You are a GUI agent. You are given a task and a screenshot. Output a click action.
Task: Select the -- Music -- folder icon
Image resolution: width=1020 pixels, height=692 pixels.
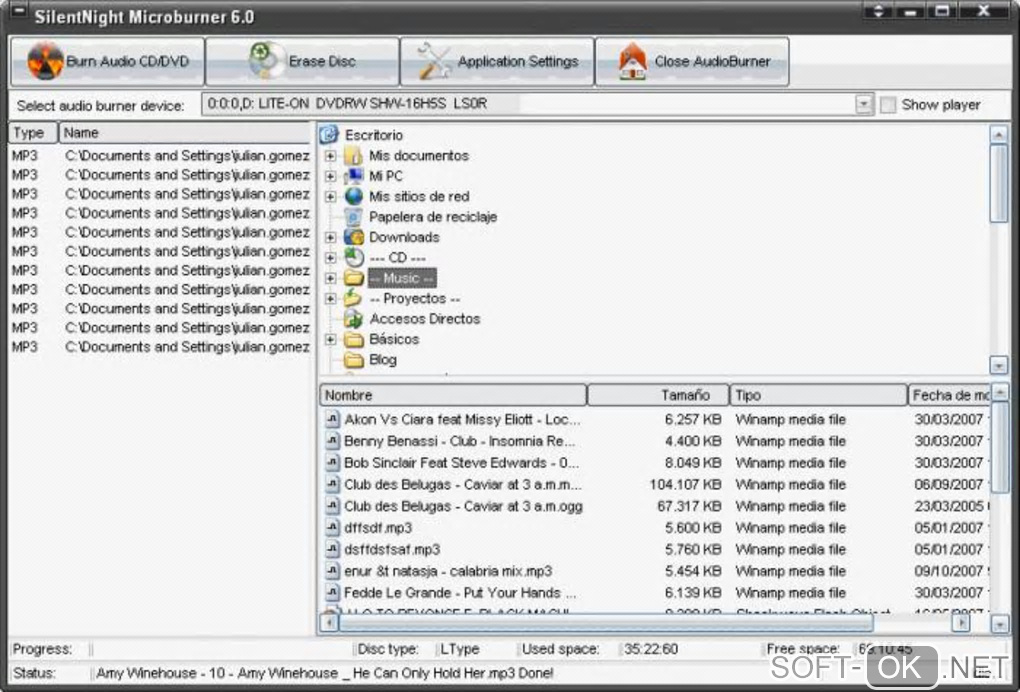point(353,278)
